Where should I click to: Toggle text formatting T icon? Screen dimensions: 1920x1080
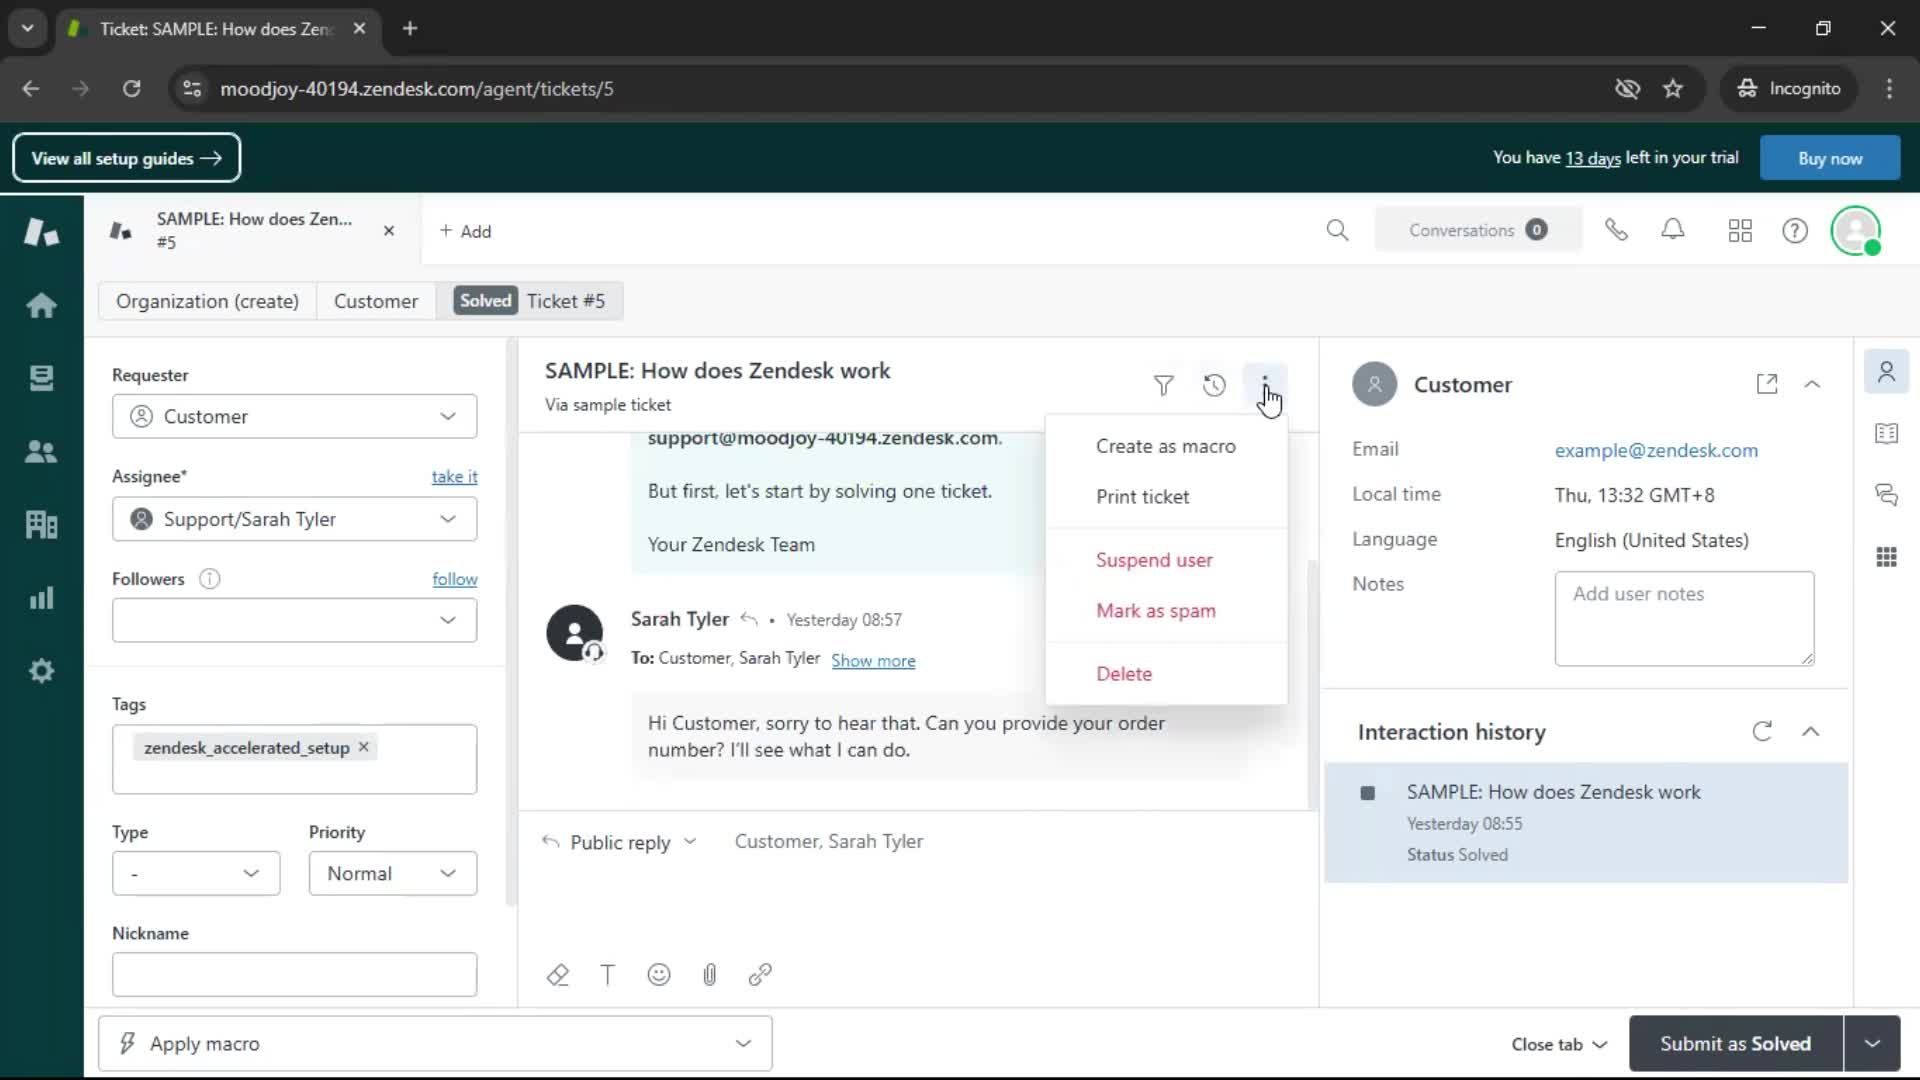click(x=608, y=975)
